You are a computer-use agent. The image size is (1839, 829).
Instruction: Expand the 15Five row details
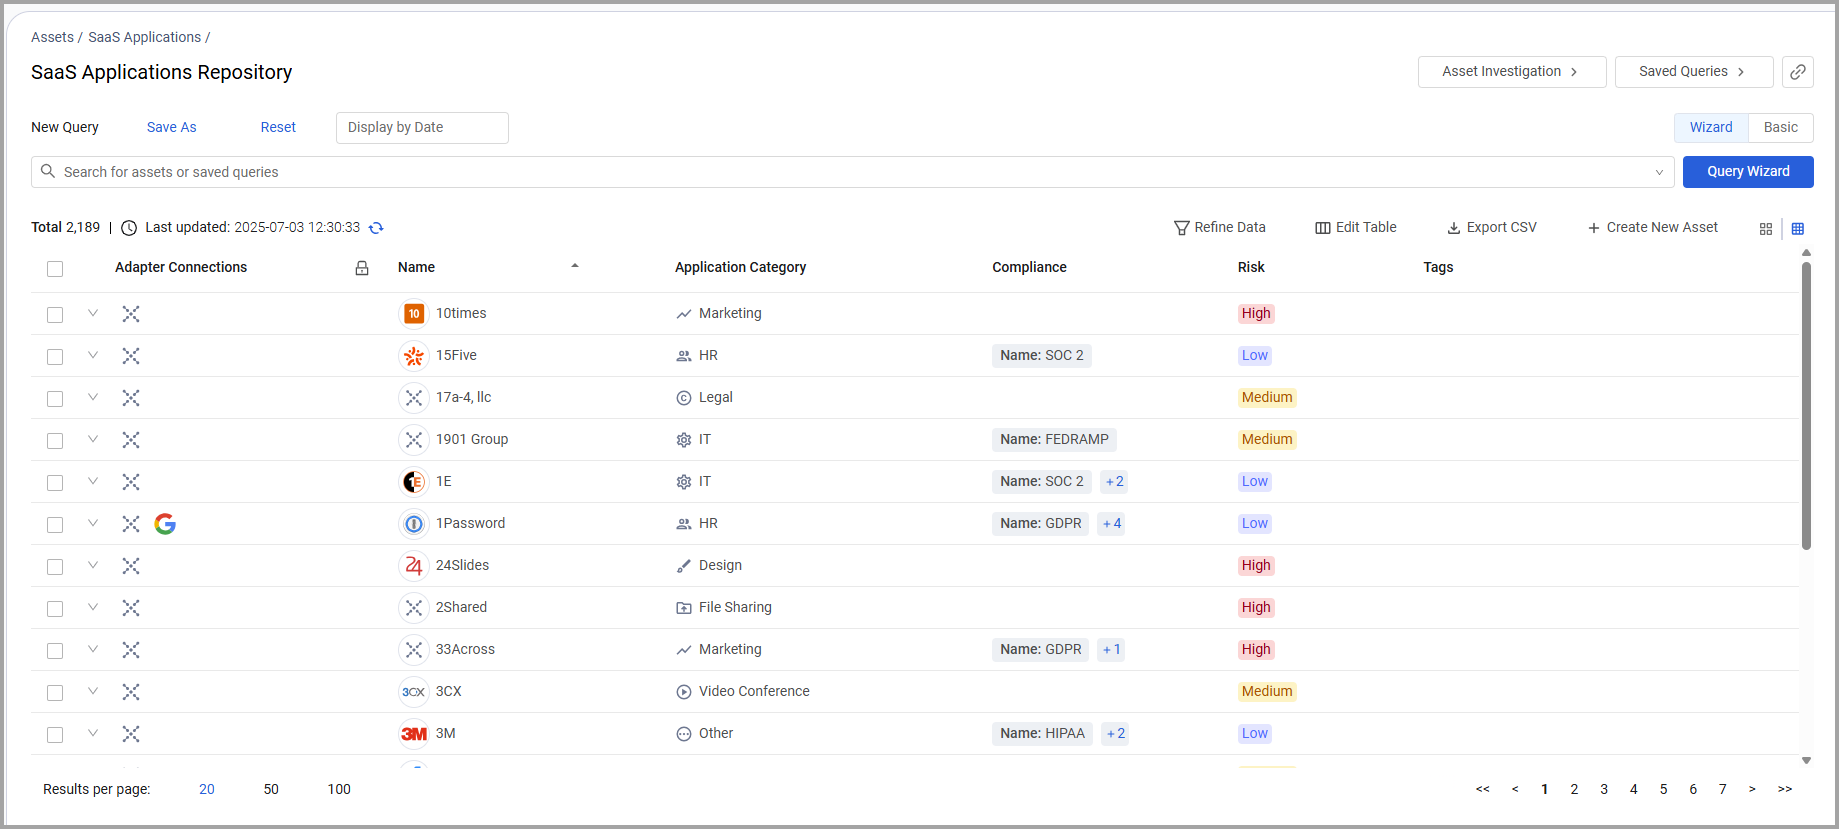pos(93,355)
